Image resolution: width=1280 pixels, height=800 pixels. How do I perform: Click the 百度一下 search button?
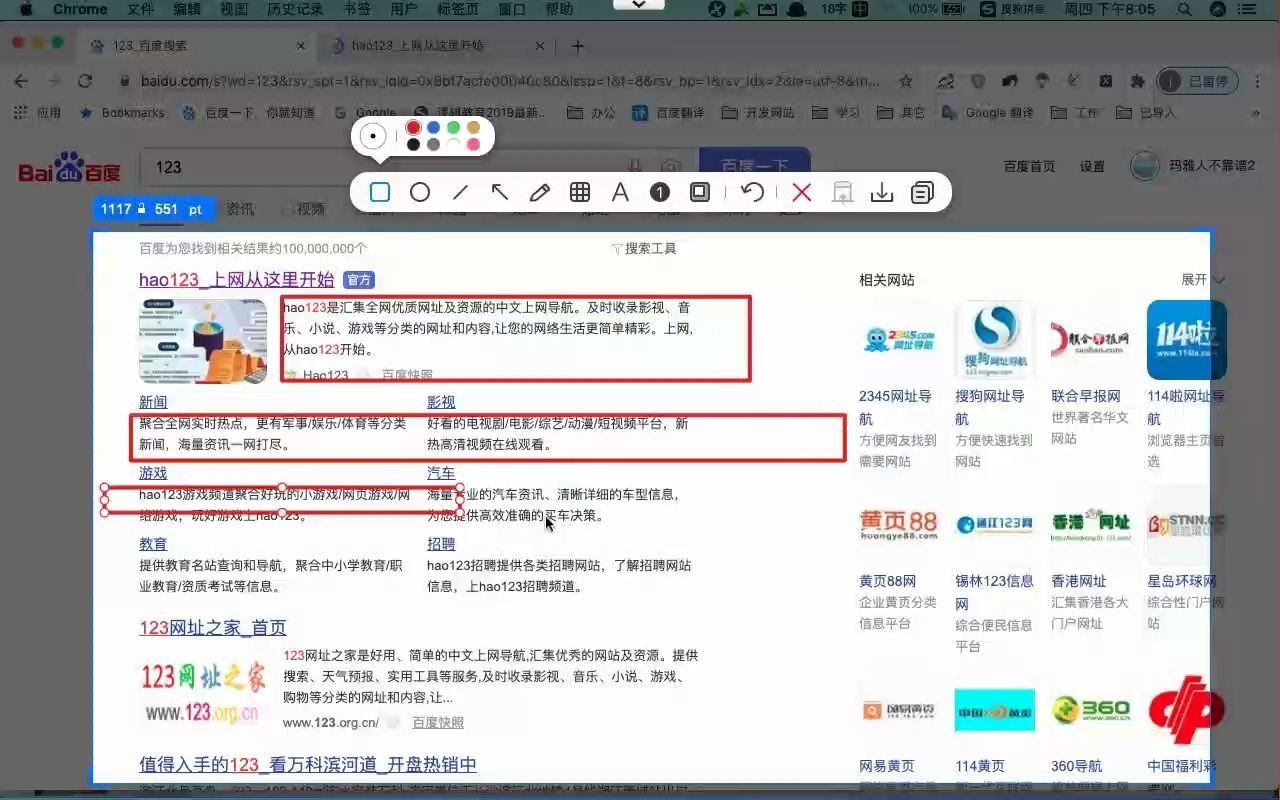point(754,167)
